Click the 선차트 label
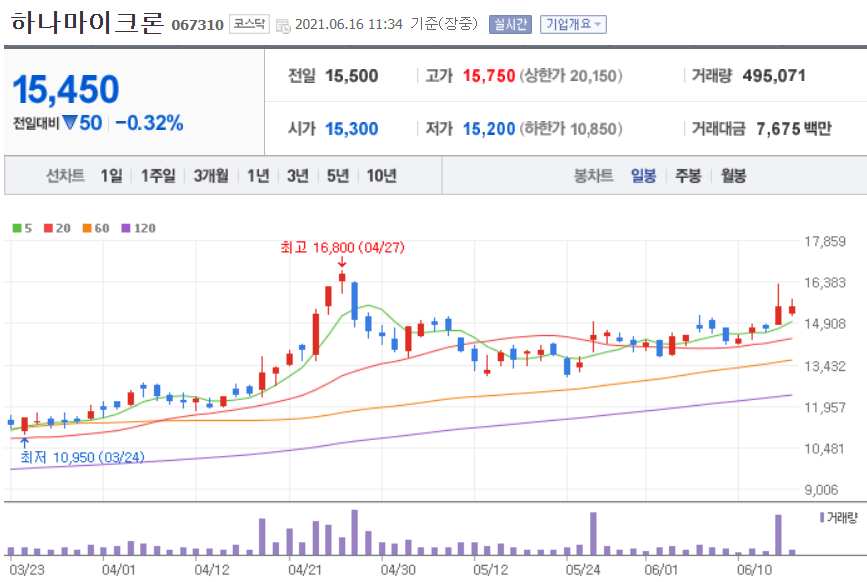Viewport: 867px width, 582px height. (65, 176)
